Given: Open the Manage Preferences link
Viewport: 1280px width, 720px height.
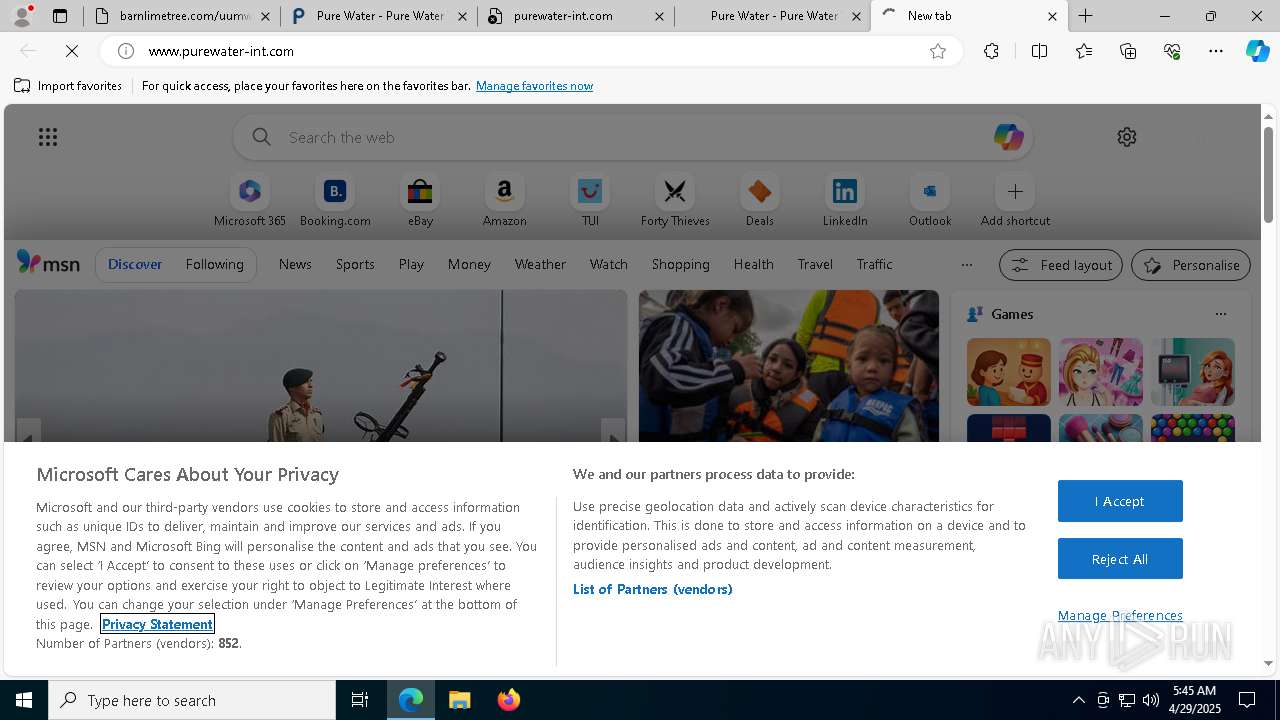Looking at the screenshot, I should click(1120, 615).
